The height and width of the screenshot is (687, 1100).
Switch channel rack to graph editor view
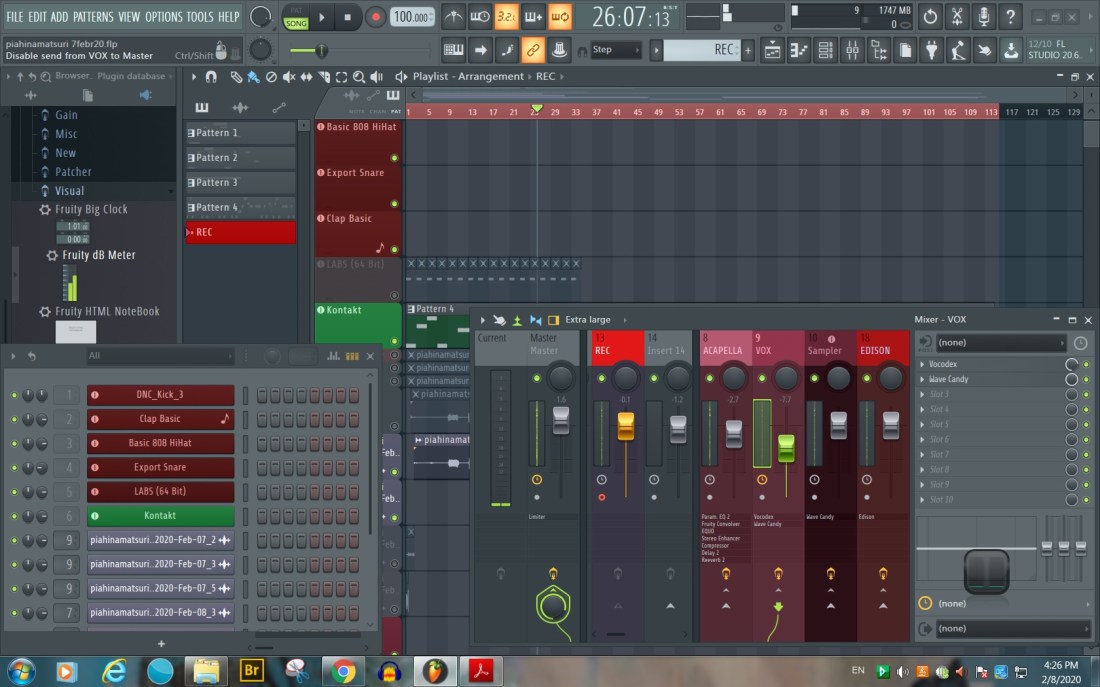point(334,356)
